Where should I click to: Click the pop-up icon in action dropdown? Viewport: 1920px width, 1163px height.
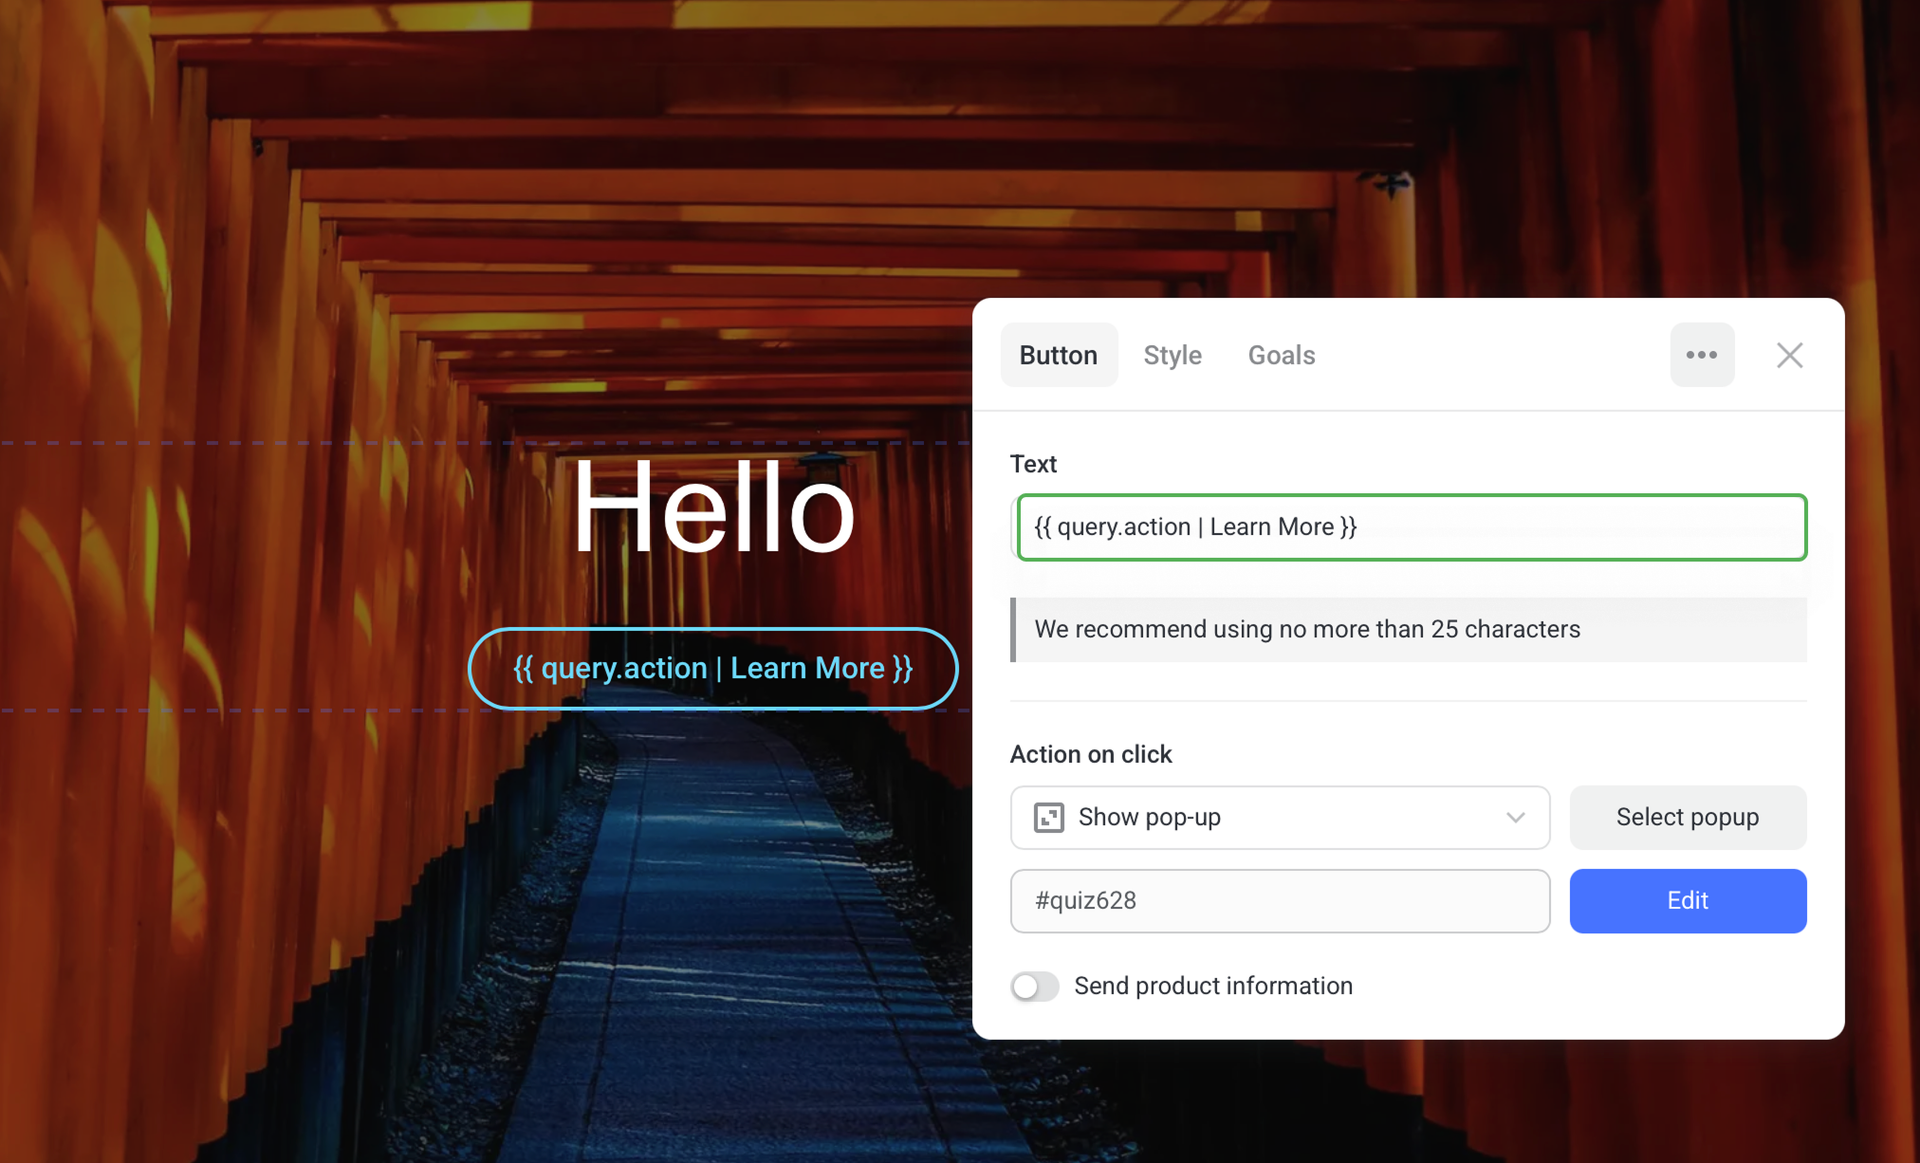[x=1048, y=817]
